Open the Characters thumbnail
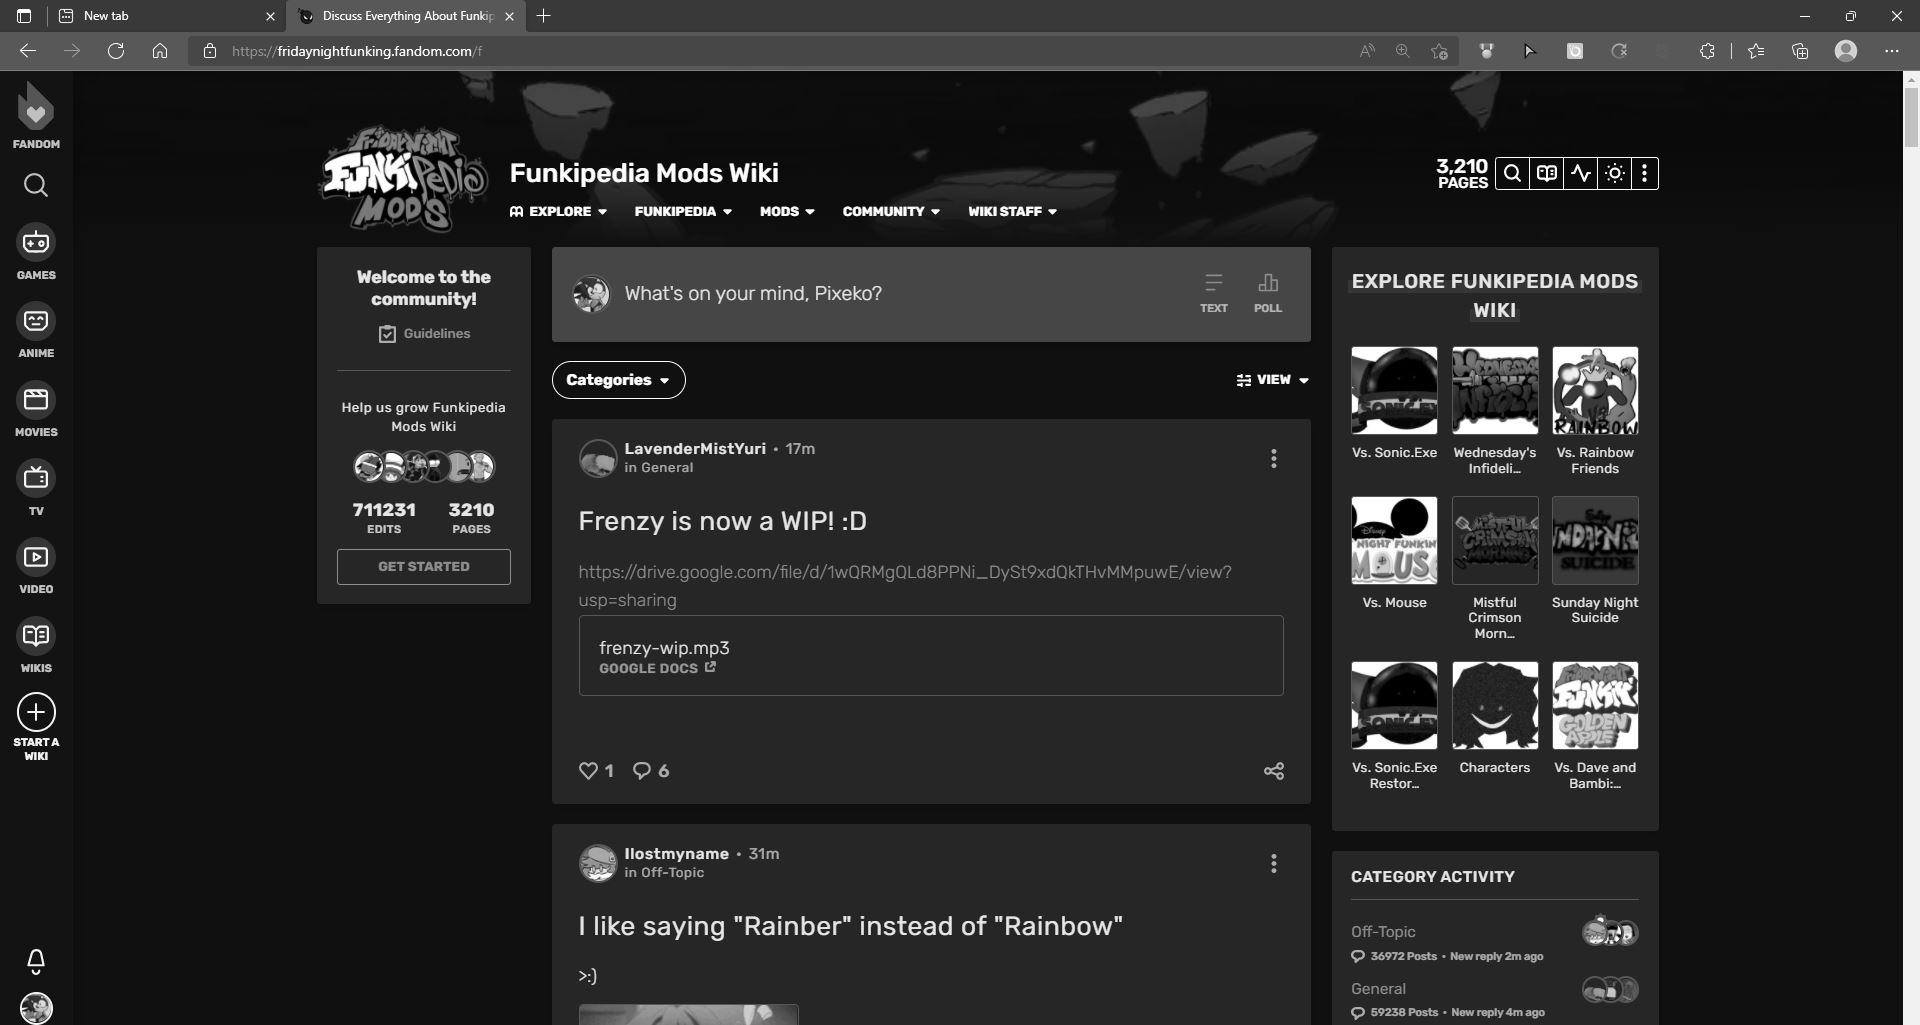 [1495, 706]
